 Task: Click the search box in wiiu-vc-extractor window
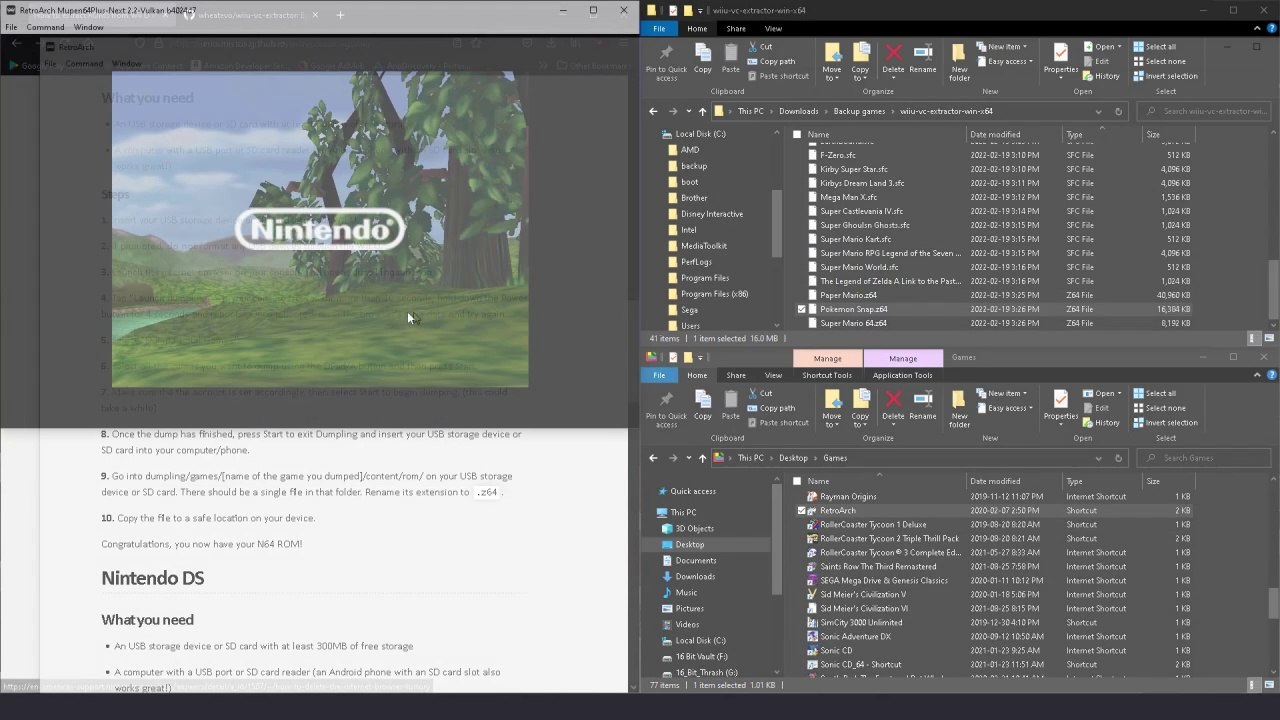[x=1205, y=111]
